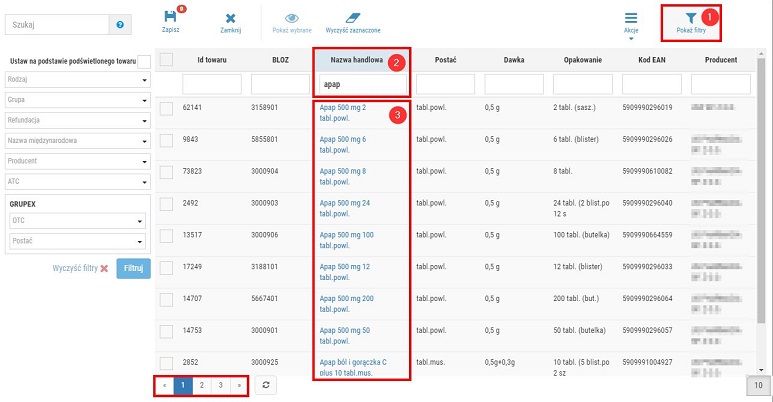773x402 pixels.
Task: Click EAN cell 5909990296019
Action: (x=647, y=108)
